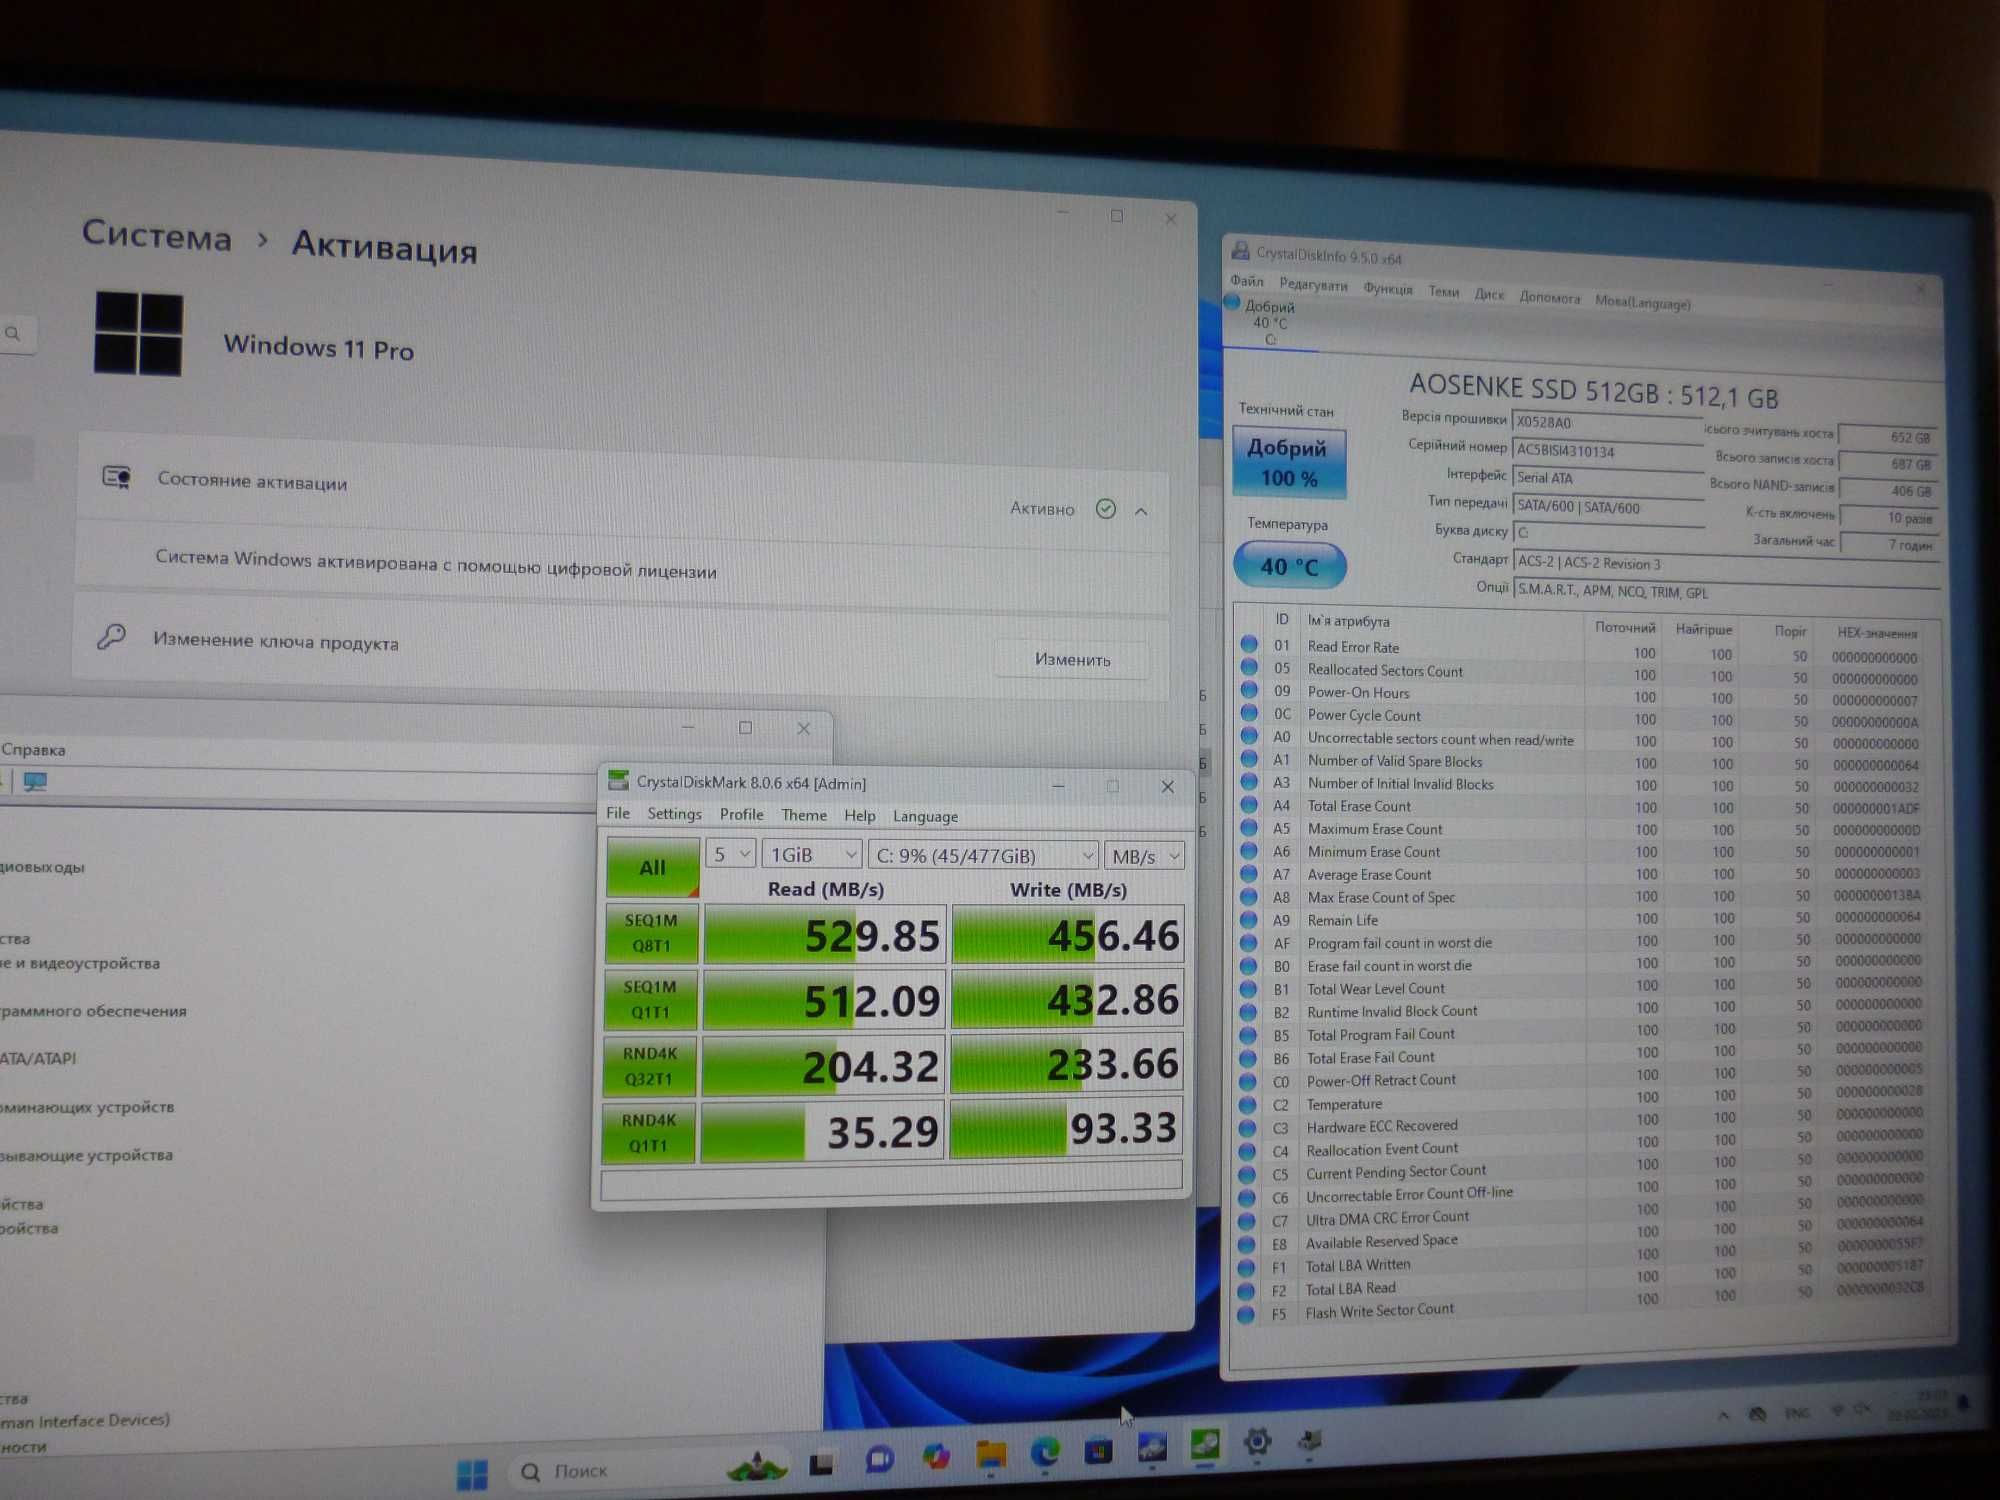The image size is (2000, 1500).
Task: Open the MB/s unit dropdown
Action: point(1144,856)
